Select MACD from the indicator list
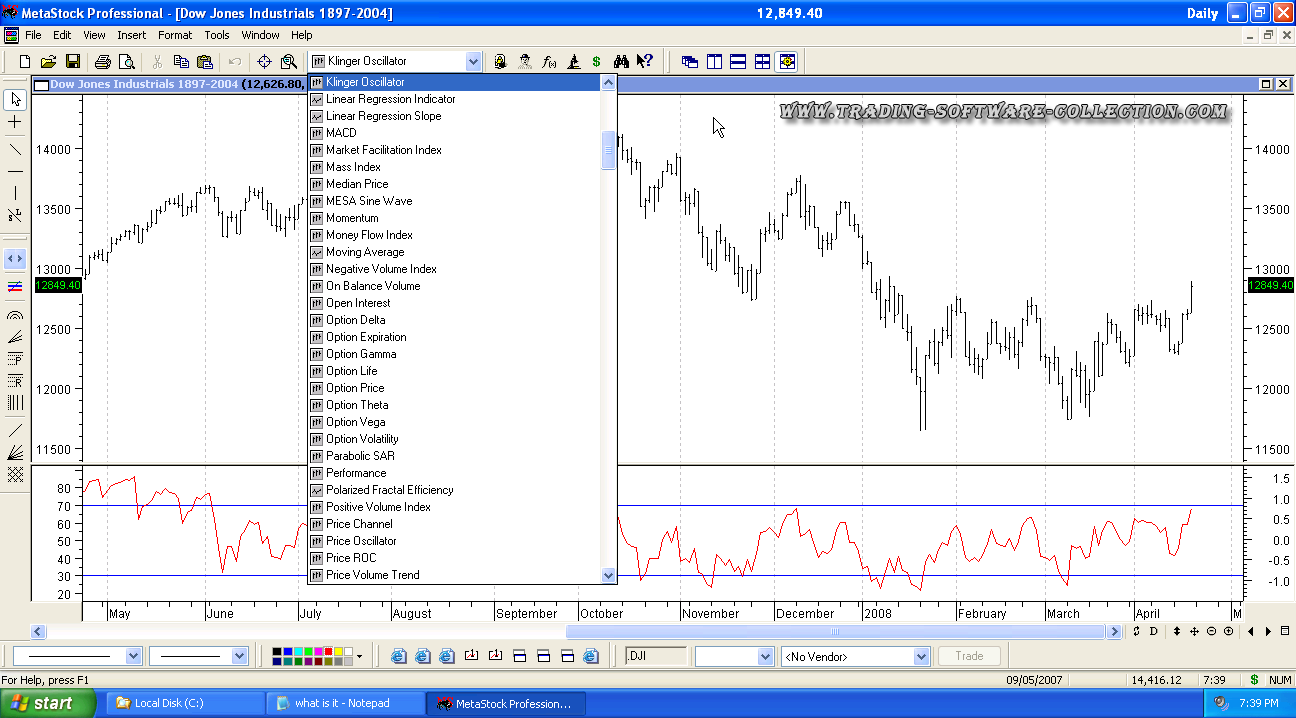Image resolution: width=1296 pixels, height=718 pixels. pyautogui.click(x=341, y=133)
